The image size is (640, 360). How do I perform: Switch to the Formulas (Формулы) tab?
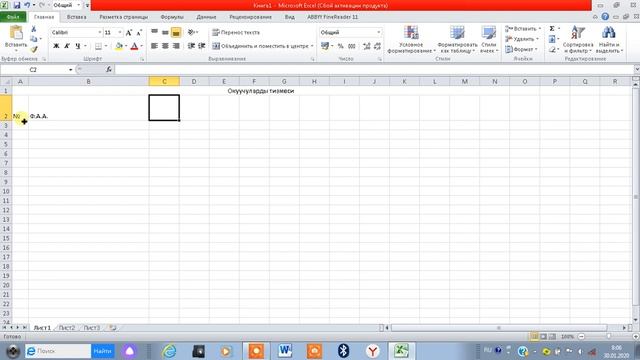(x=172, y=17)
